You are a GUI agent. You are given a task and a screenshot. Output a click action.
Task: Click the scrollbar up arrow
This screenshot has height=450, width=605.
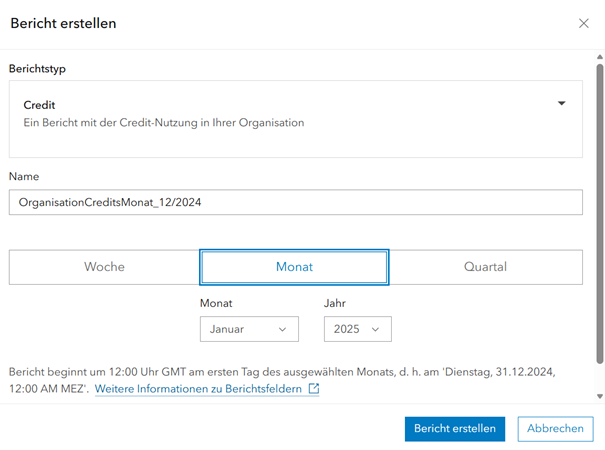tap(600, 57)
